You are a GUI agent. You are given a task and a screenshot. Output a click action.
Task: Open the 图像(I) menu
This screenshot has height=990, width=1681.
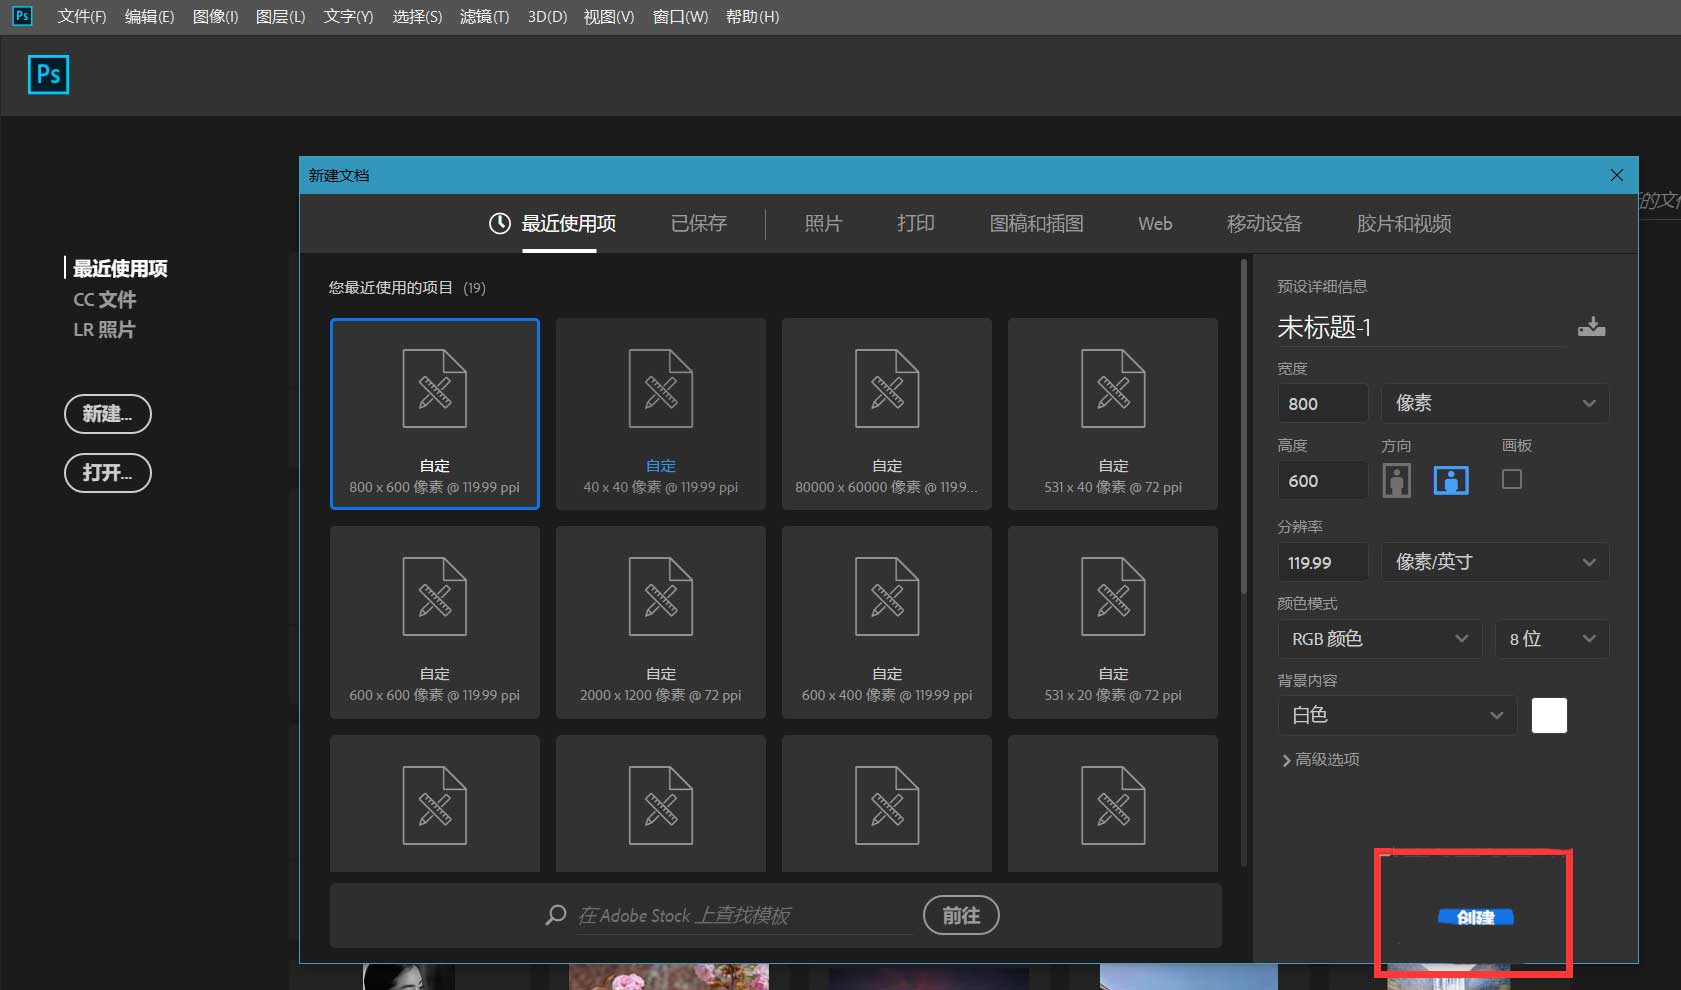click(x=215, y=16)
